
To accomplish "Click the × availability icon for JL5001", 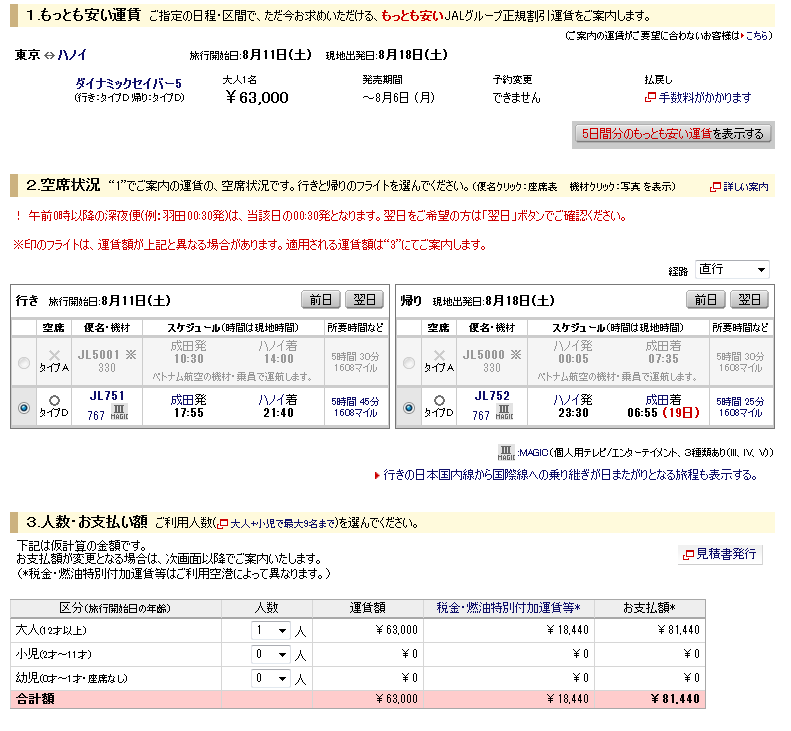I will 54,355.
